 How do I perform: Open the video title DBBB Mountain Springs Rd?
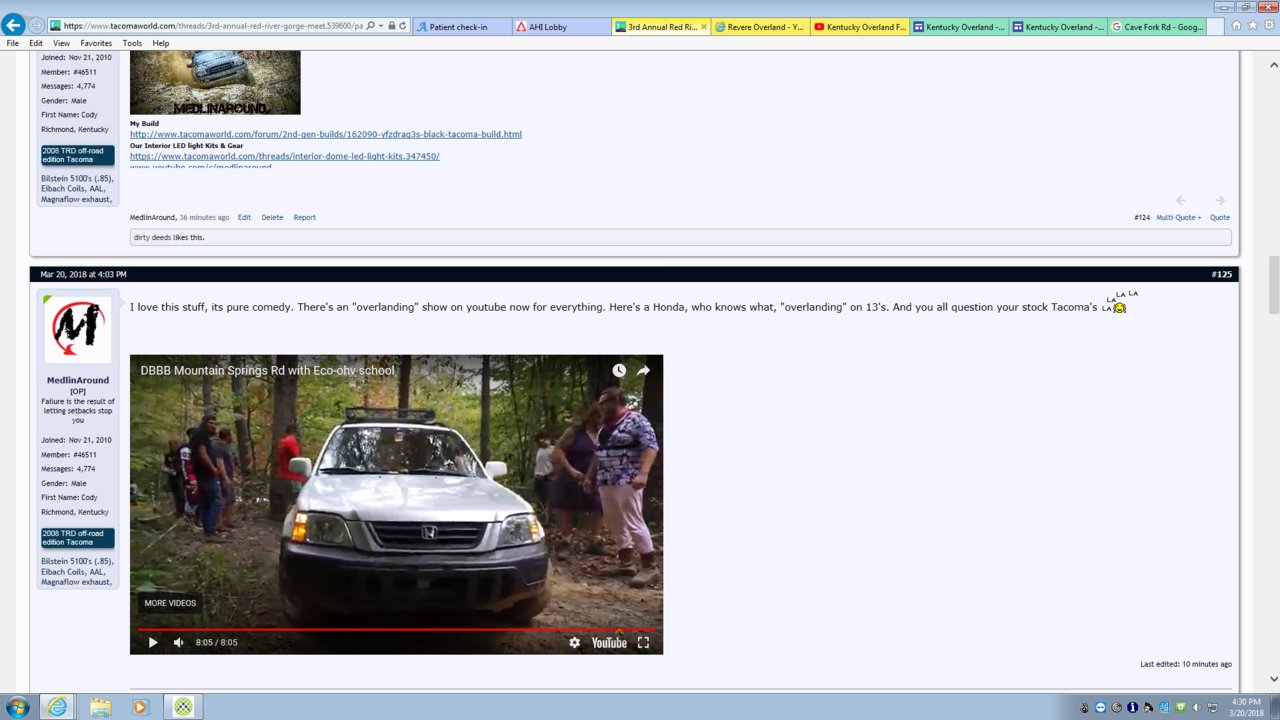click(x=267, y=370)
